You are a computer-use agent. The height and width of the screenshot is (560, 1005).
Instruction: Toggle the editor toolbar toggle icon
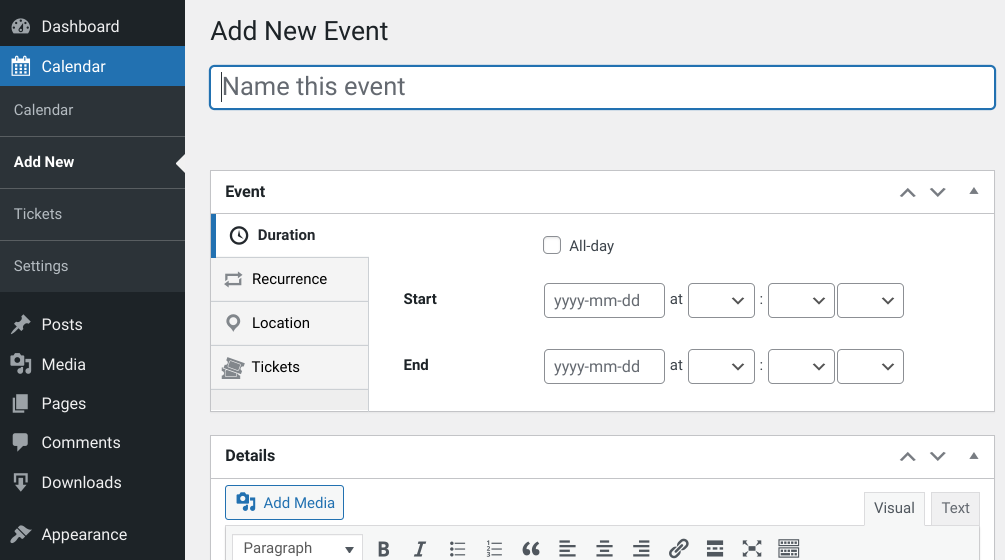tap(788, 548)
